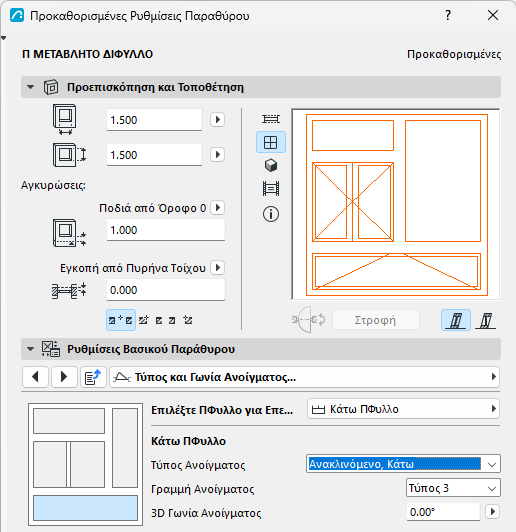Open Τύπος Ανοίγματος combo box
This screenshot has height=532, width=516.
pos(403,464)
